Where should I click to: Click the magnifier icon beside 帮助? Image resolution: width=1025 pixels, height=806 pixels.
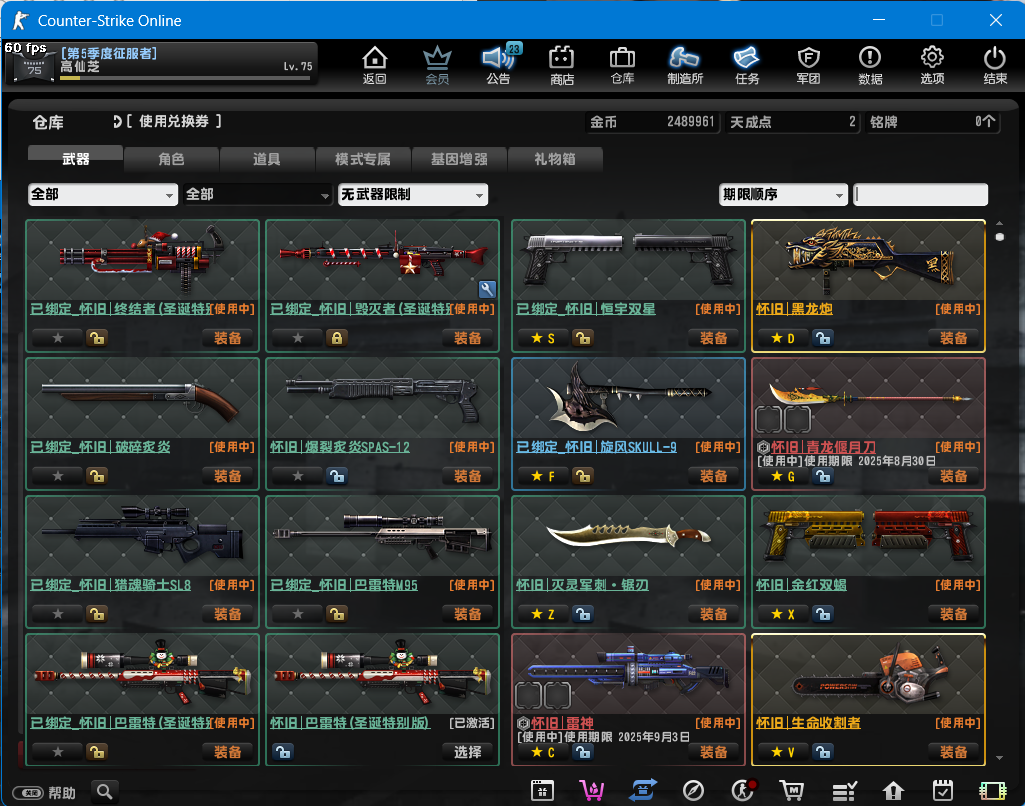point(105,792)
